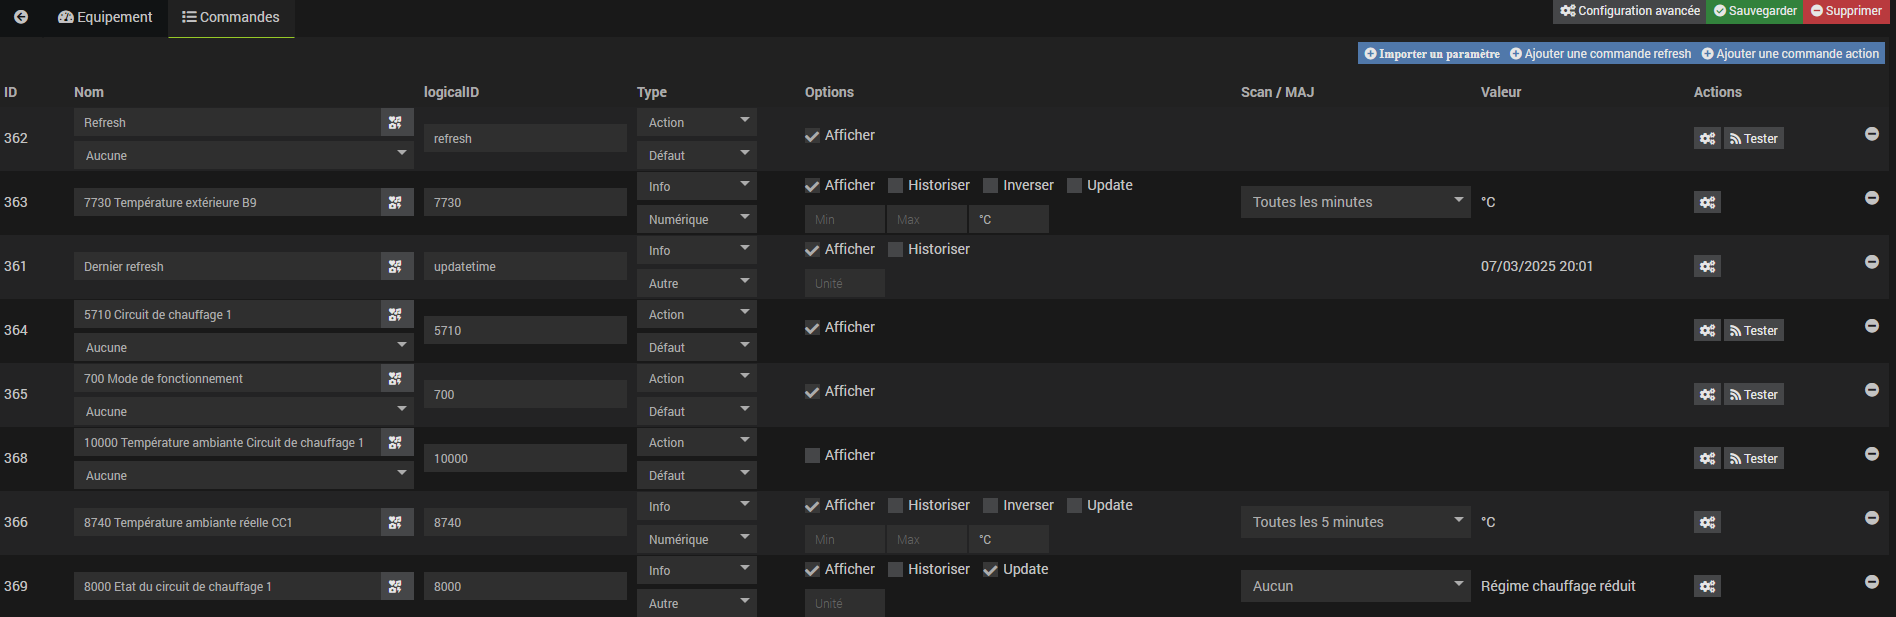The image size is (1896, 617).
Task: Click the back arrow icon
Action: [21, 17]
